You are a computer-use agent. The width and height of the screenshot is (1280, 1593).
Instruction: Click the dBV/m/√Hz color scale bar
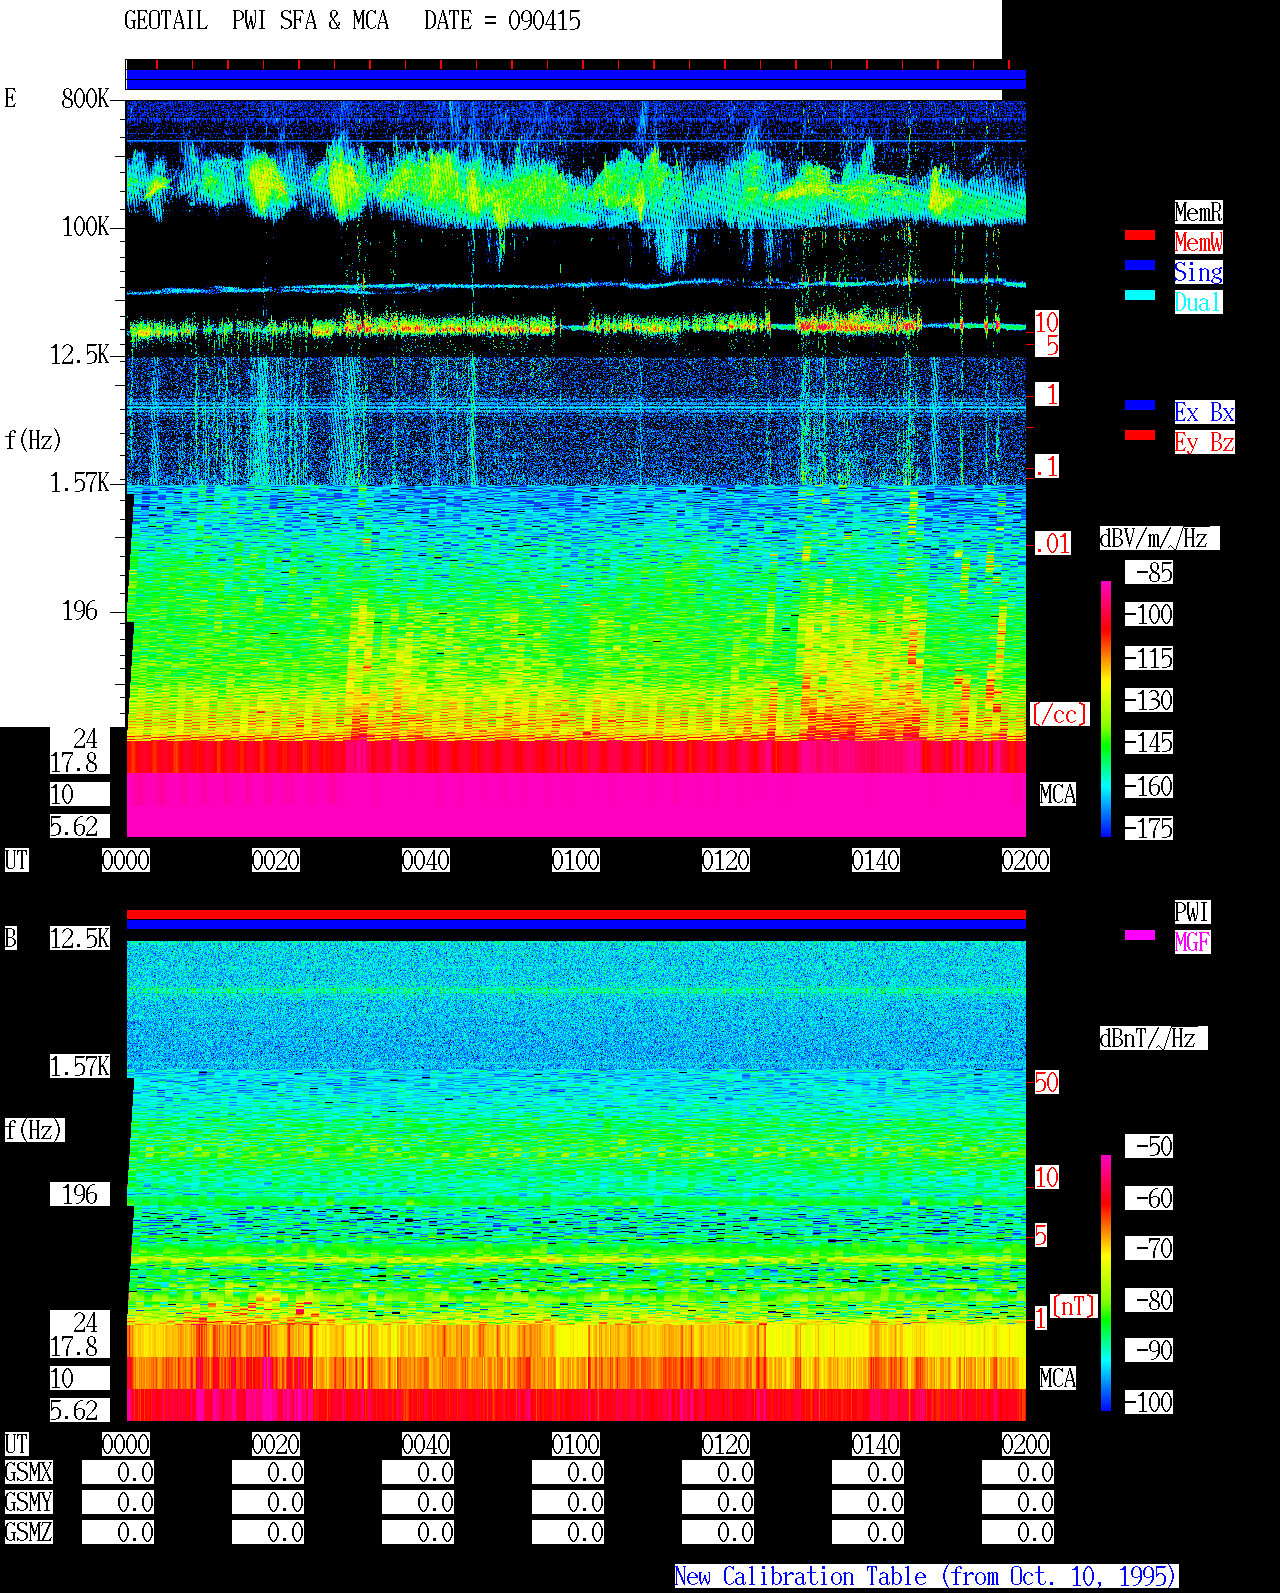(1106, 708)
